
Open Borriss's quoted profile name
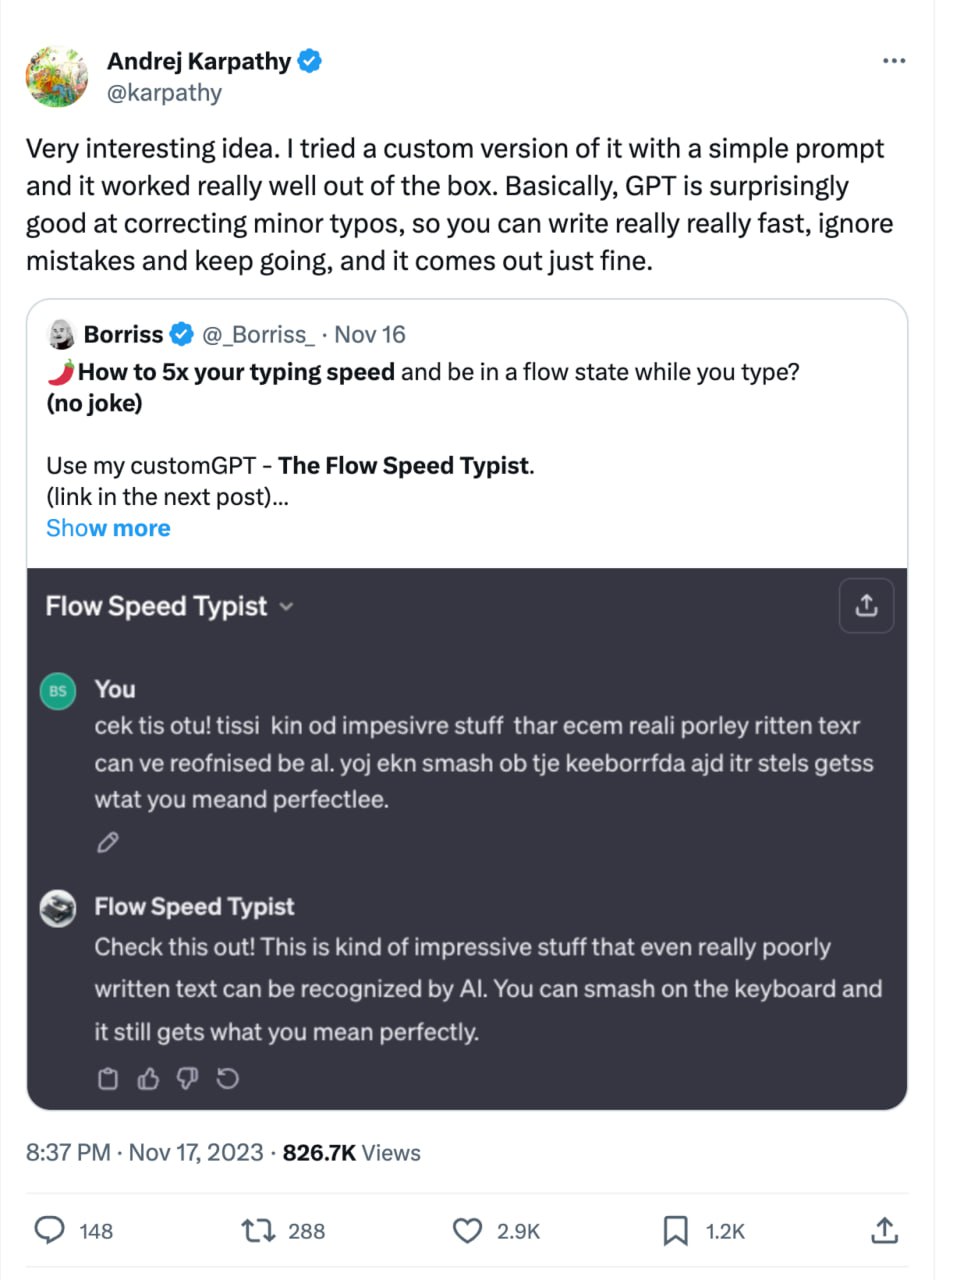click(123, 334)
